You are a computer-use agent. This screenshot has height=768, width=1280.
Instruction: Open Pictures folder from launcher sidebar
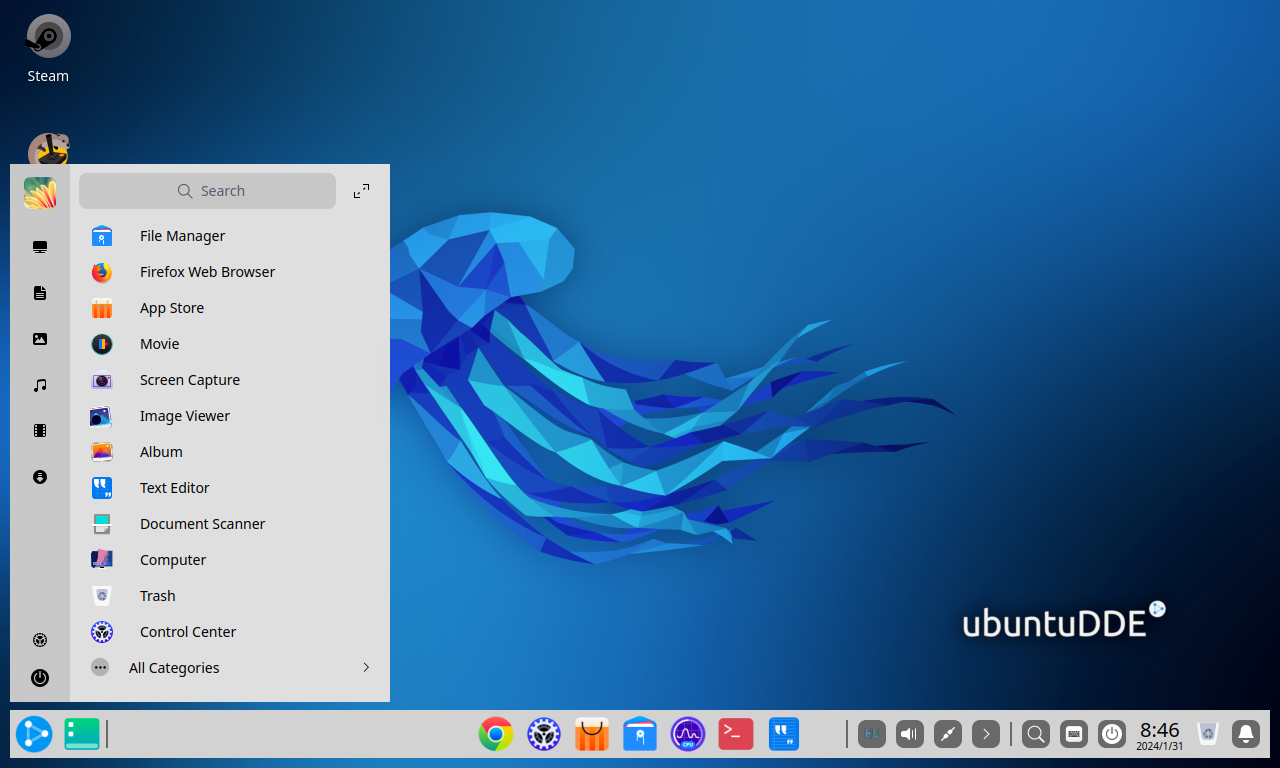pyautogui.click(x=40, y=339)
